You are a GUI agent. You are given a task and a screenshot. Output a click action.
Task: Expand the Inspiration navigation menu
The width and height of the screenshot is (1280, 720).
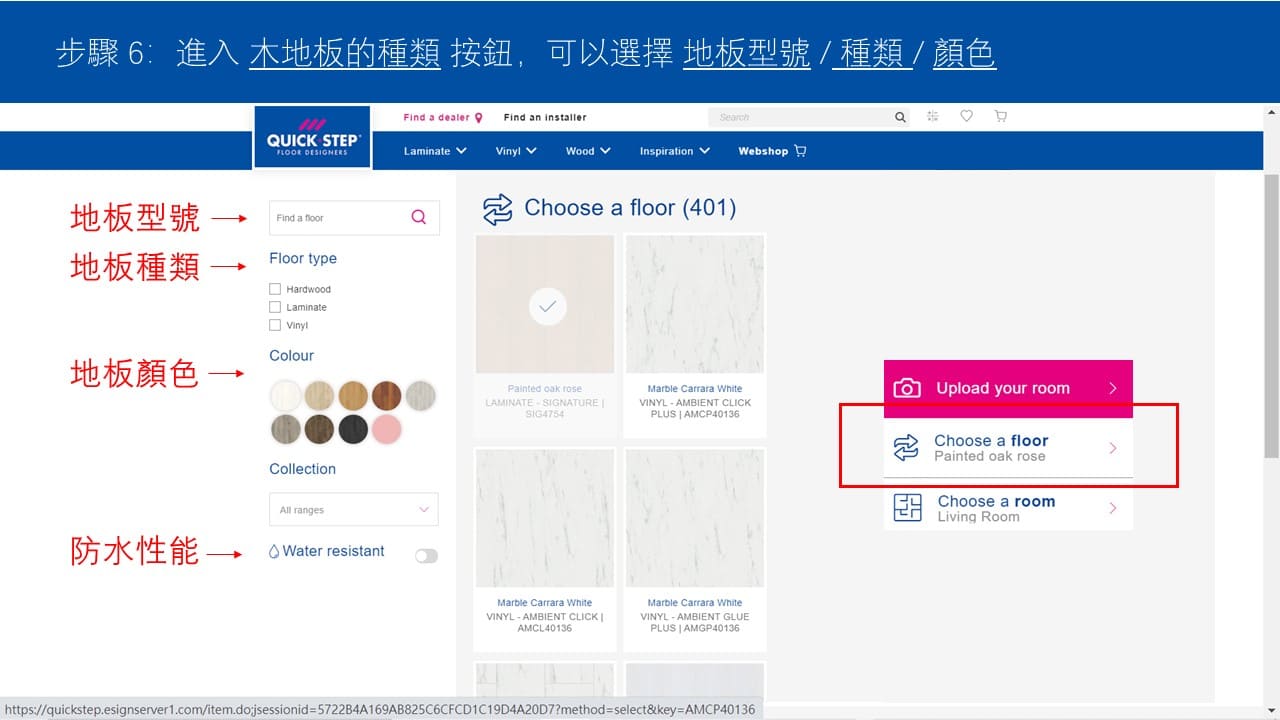point(674,151)
